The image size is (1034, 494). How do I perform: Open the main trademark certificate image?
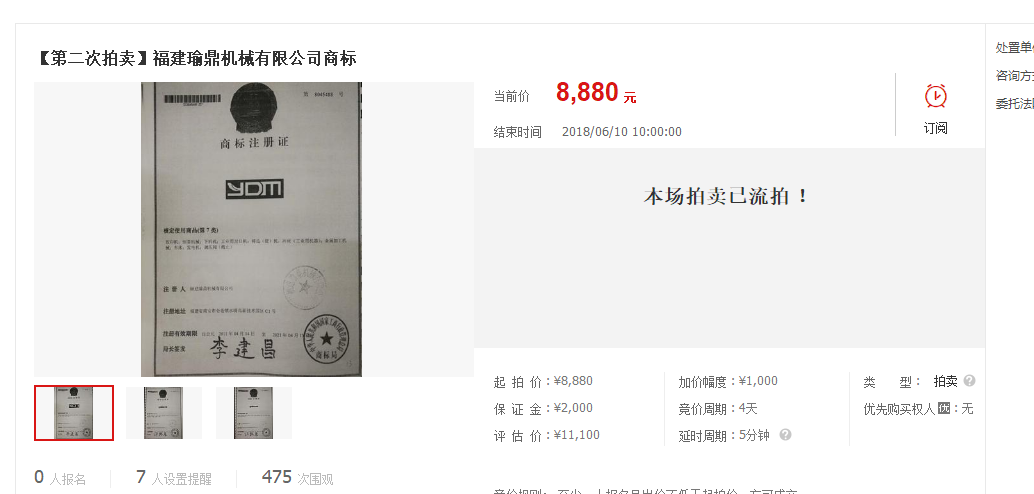(251, 230)
